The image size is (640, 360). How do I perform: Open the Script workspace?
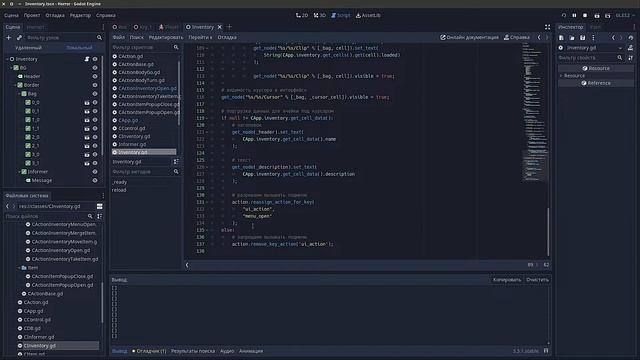click(340, 15)
